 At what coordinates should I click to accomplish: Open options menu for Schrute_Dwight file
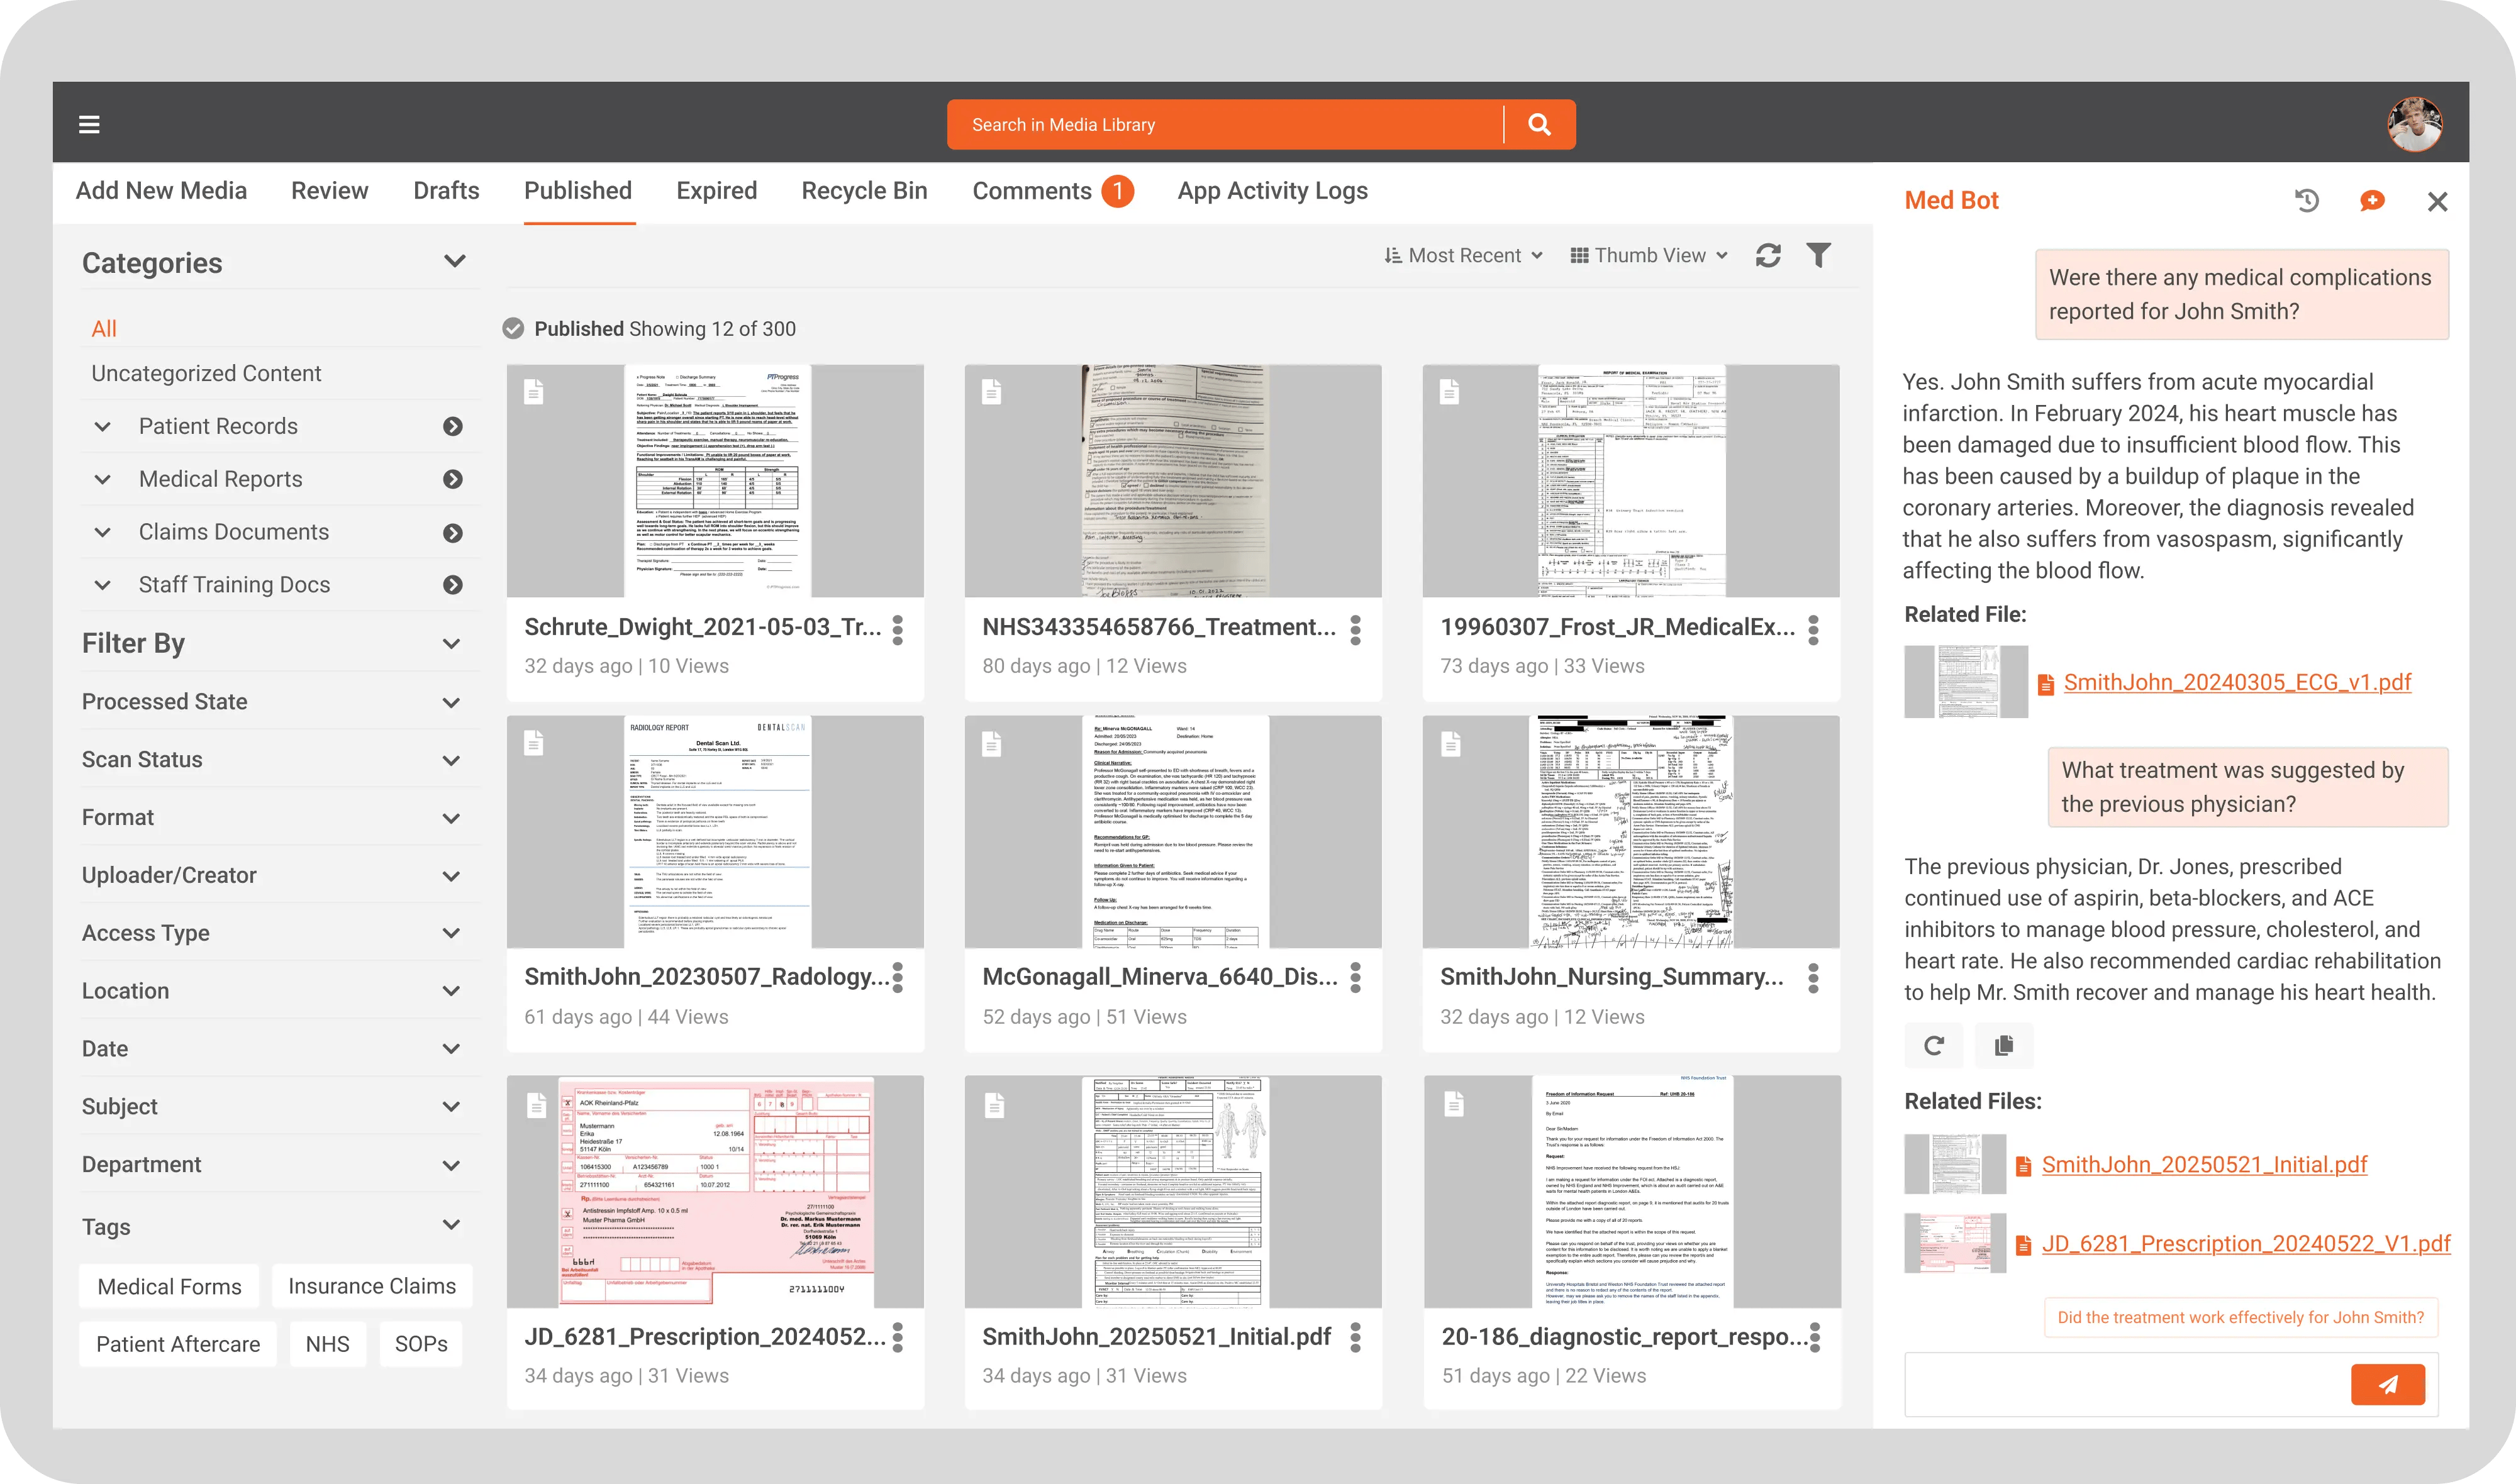point(898,630)
